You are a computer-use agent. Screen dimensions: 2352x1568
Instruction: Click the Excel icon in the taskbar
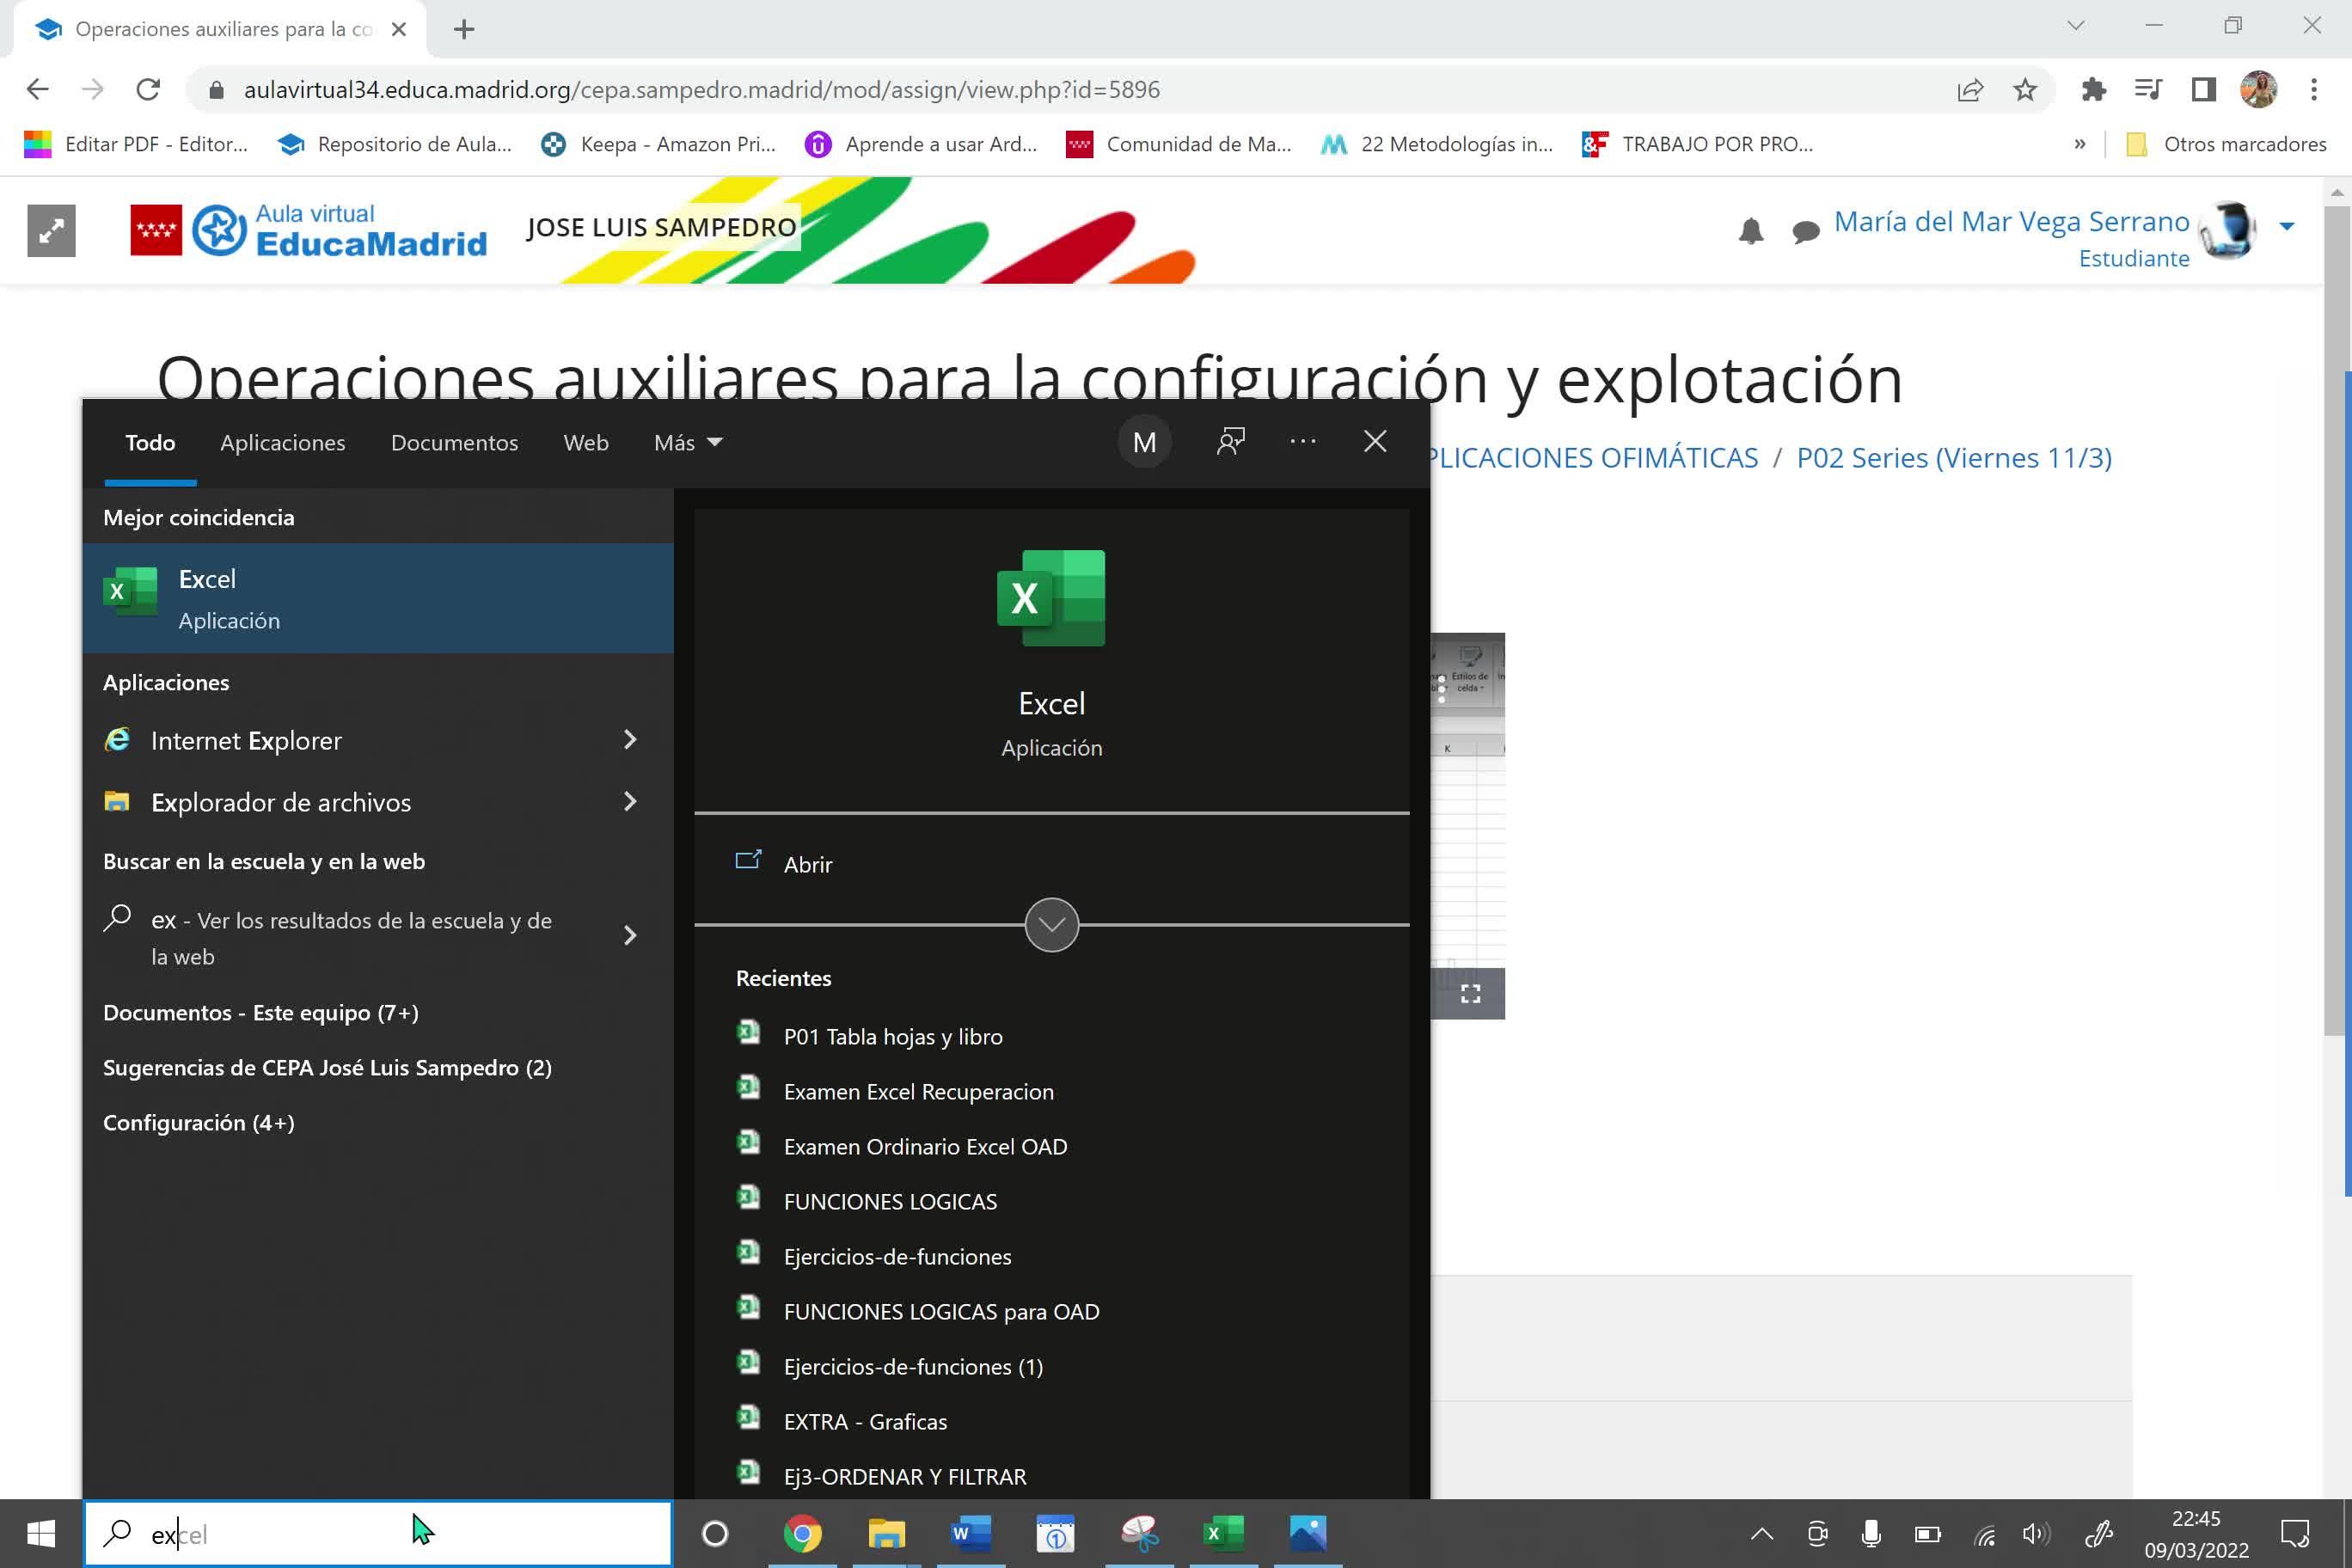pos(1223,1533)
